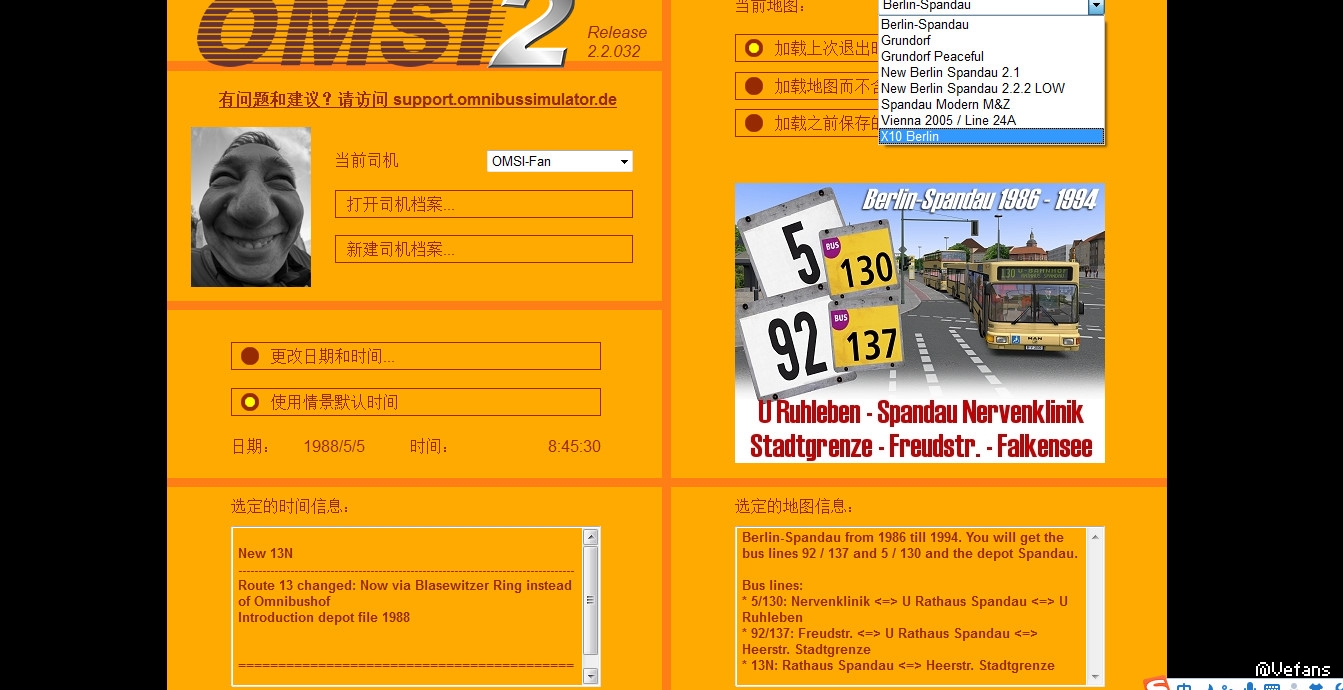This screenshot has height=690, width=1343.
Task: Open the OMSI-Fan driver dropdown
Action: tap(560, 161)
